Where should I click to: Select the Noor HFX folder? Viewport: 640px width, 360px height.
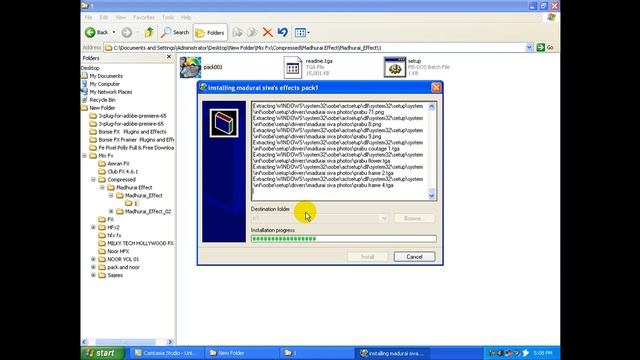coord(118,251)
